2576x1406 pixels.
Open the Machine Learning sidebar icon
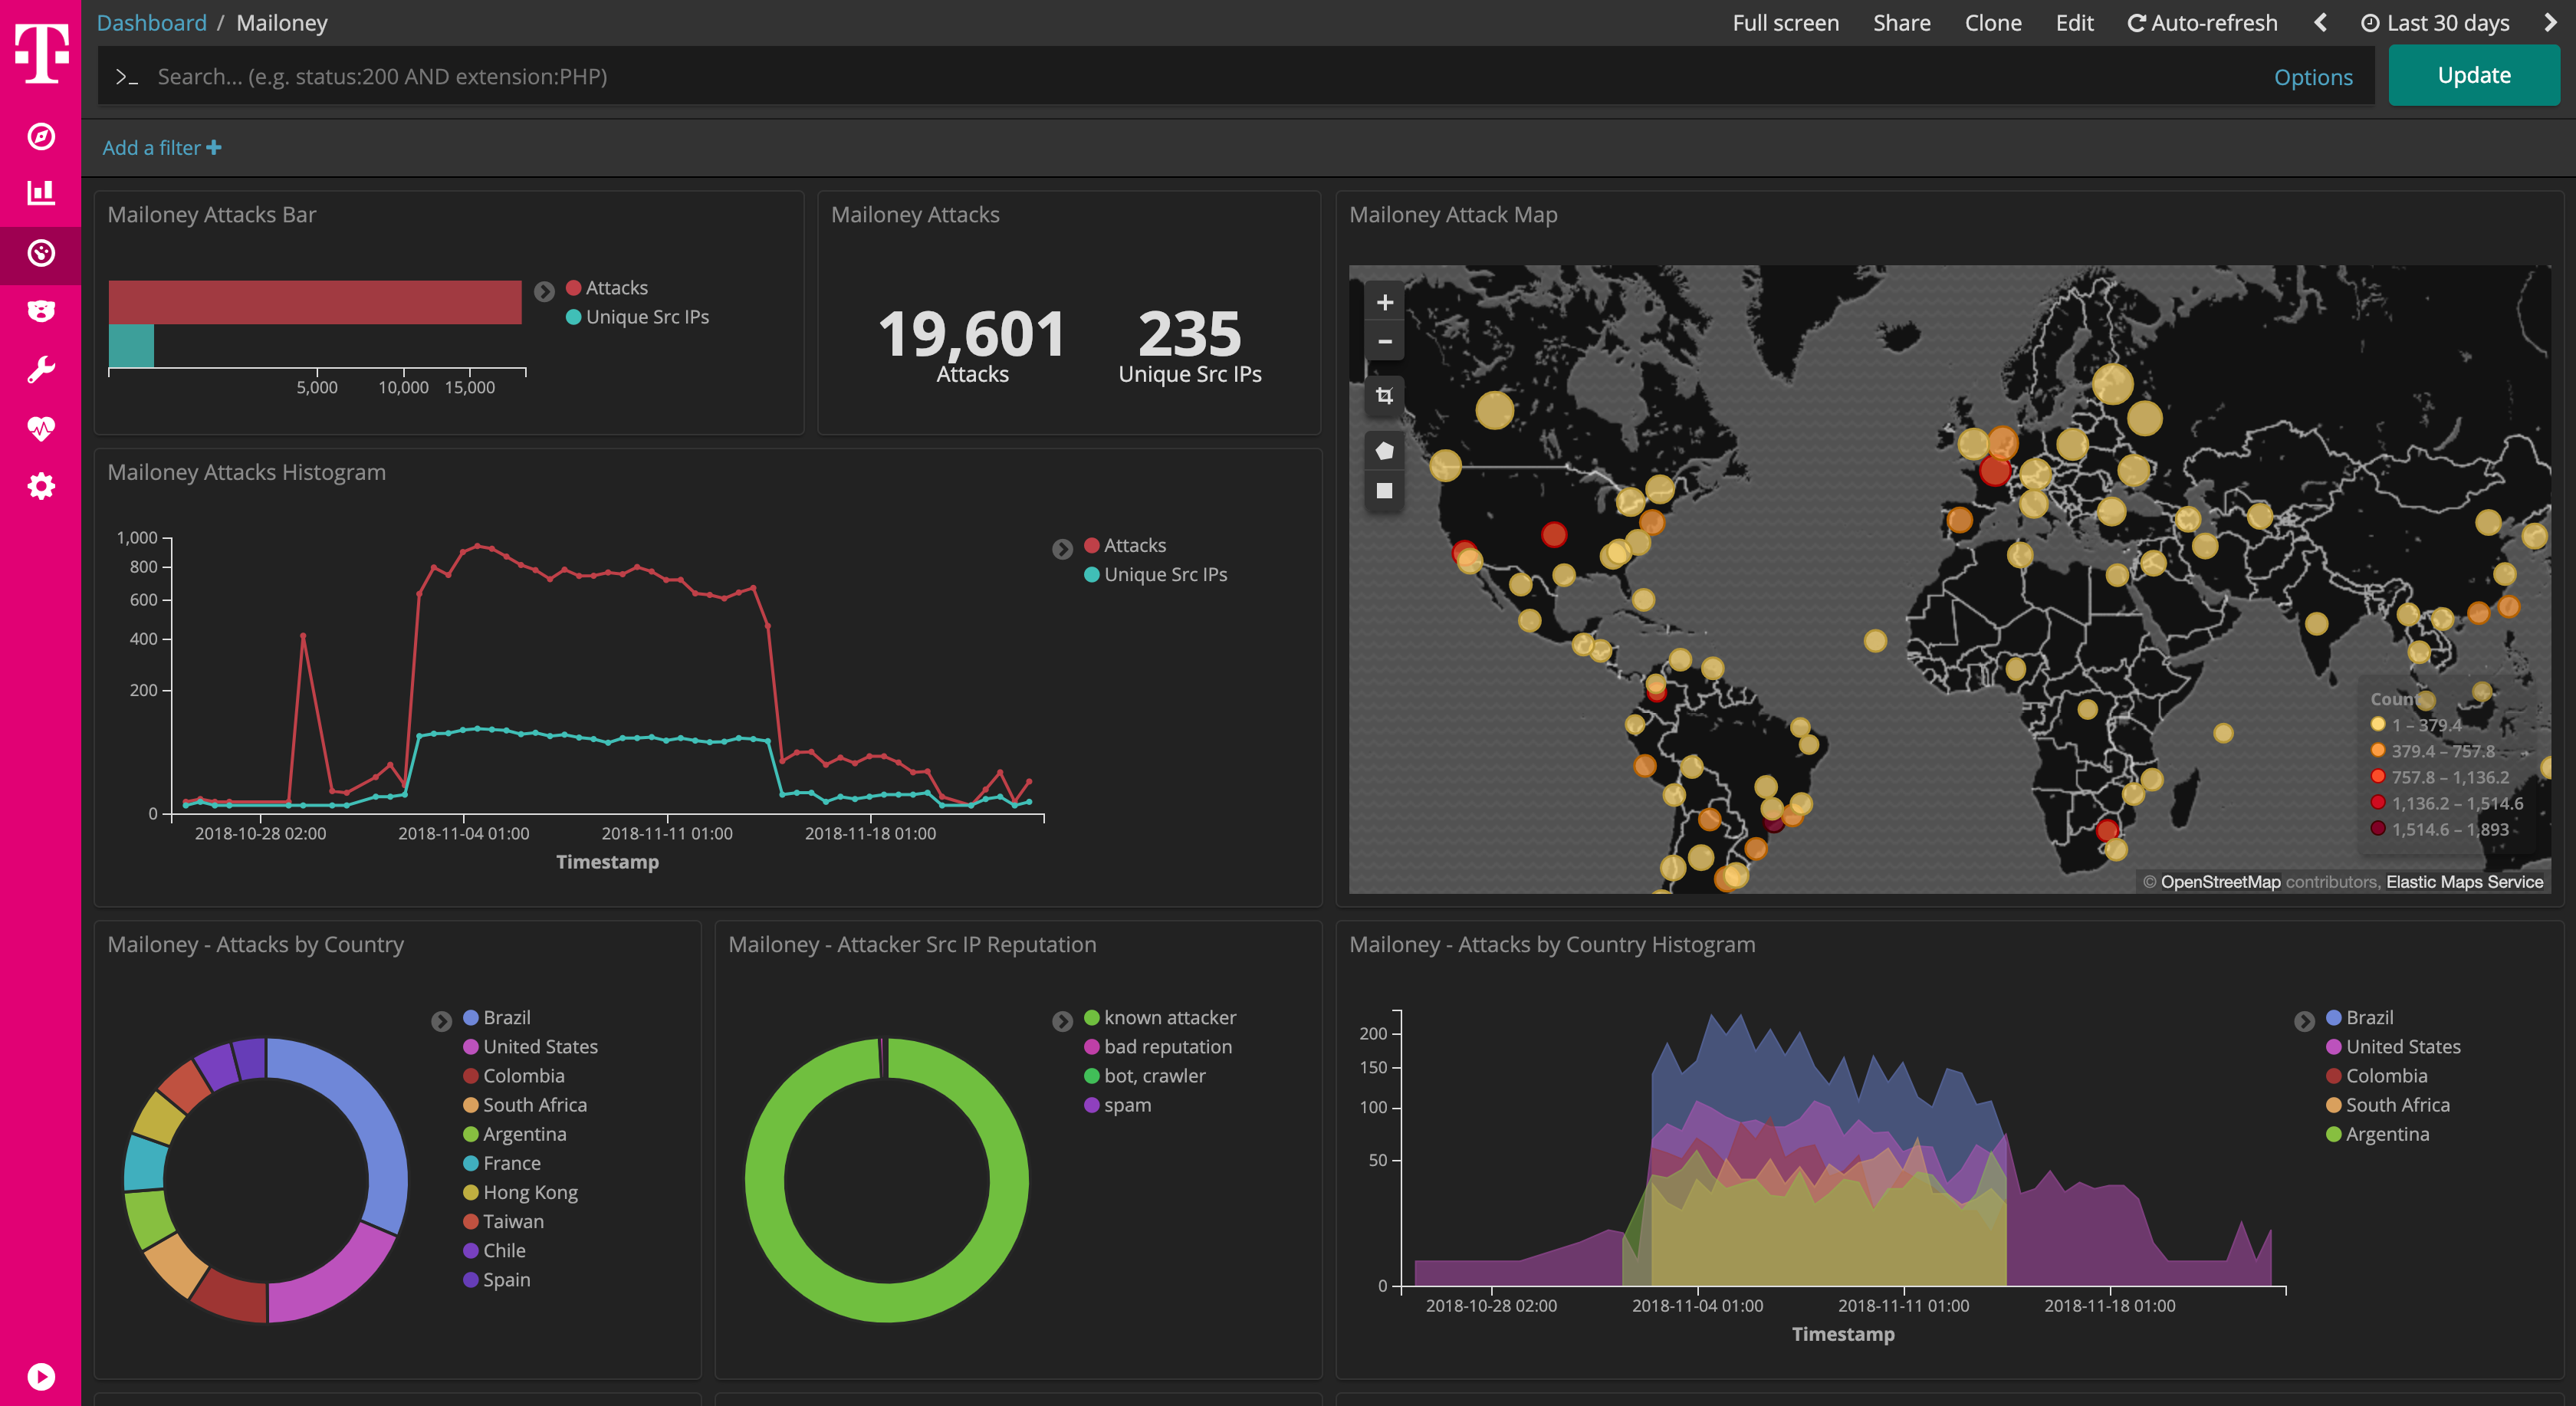pos(40,310)
